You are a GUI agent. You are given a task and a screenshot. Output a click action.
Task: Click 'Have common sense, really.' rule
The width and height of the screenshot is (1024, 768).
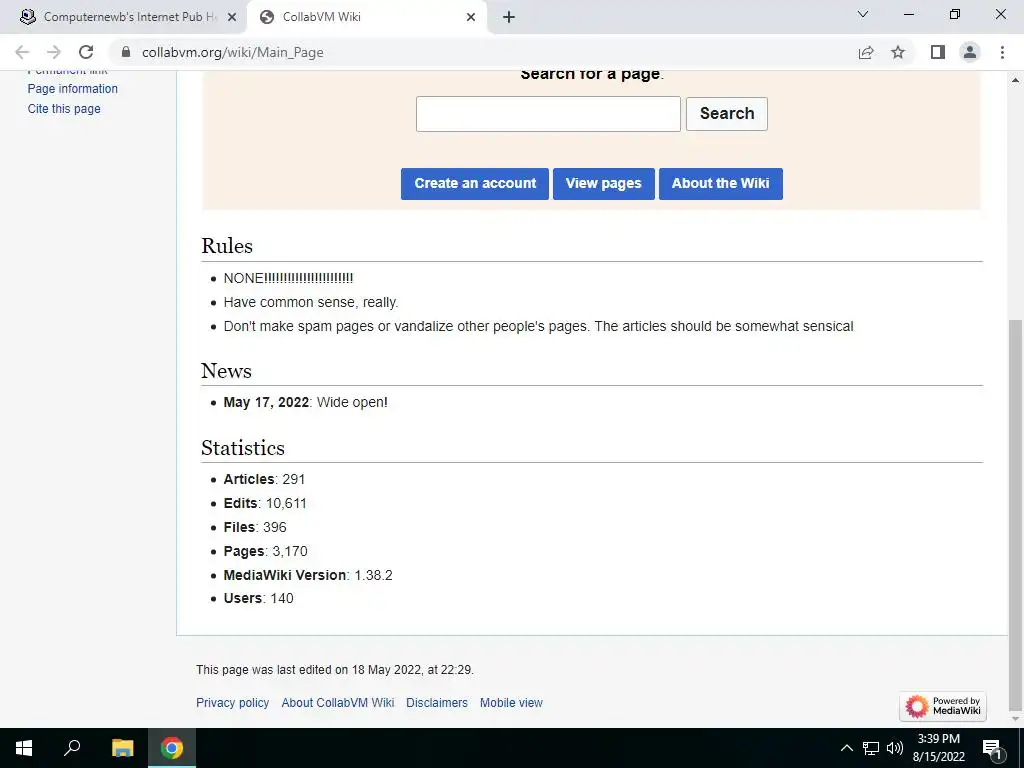tap(311, 302)
